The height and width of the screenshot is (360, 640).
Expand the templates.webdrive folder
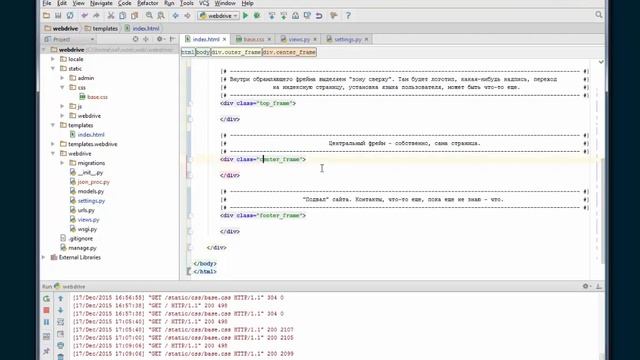point(53,144)
